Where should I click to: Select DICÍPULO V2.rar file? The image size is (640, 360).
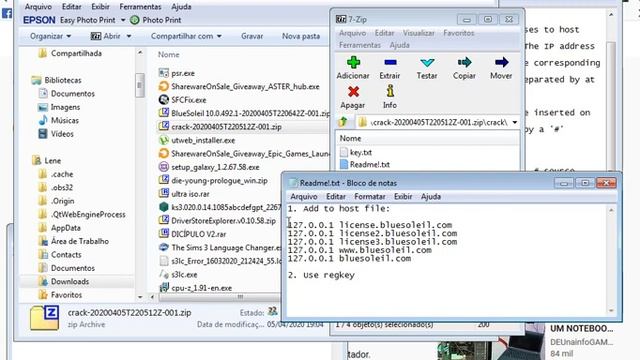point(192,234)
